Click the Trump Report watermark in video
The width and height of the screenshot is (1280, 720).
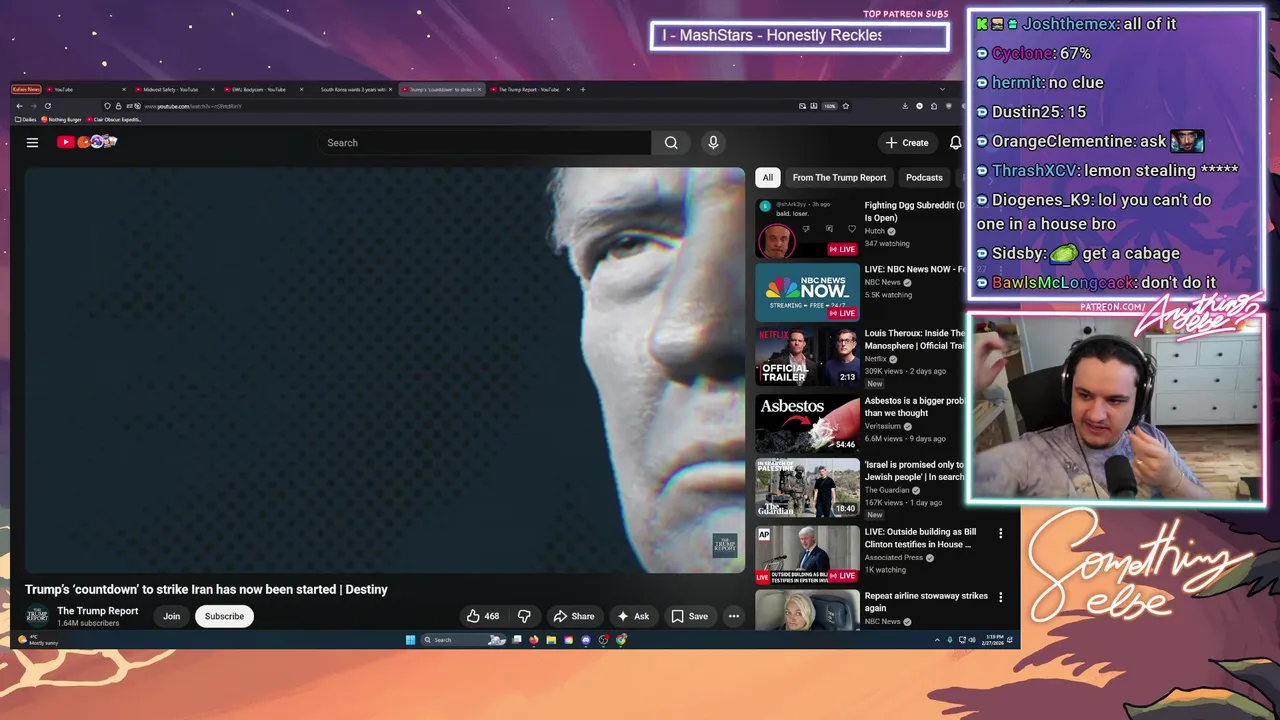coord(724,545)
